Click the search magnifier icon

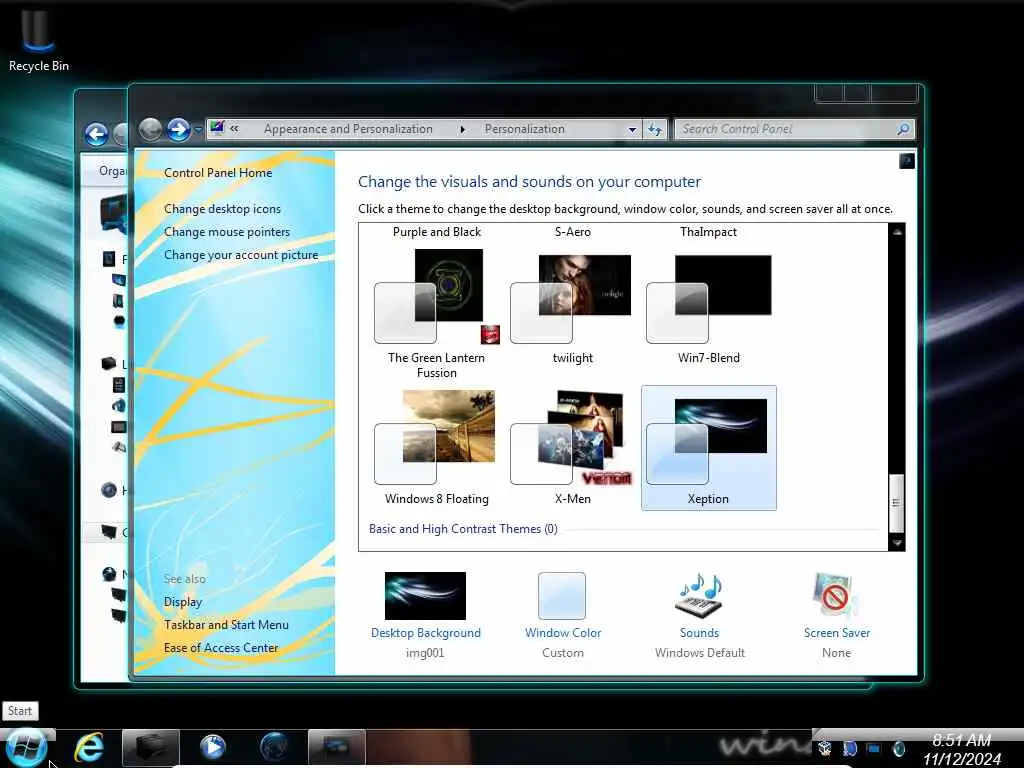[903, 129]
